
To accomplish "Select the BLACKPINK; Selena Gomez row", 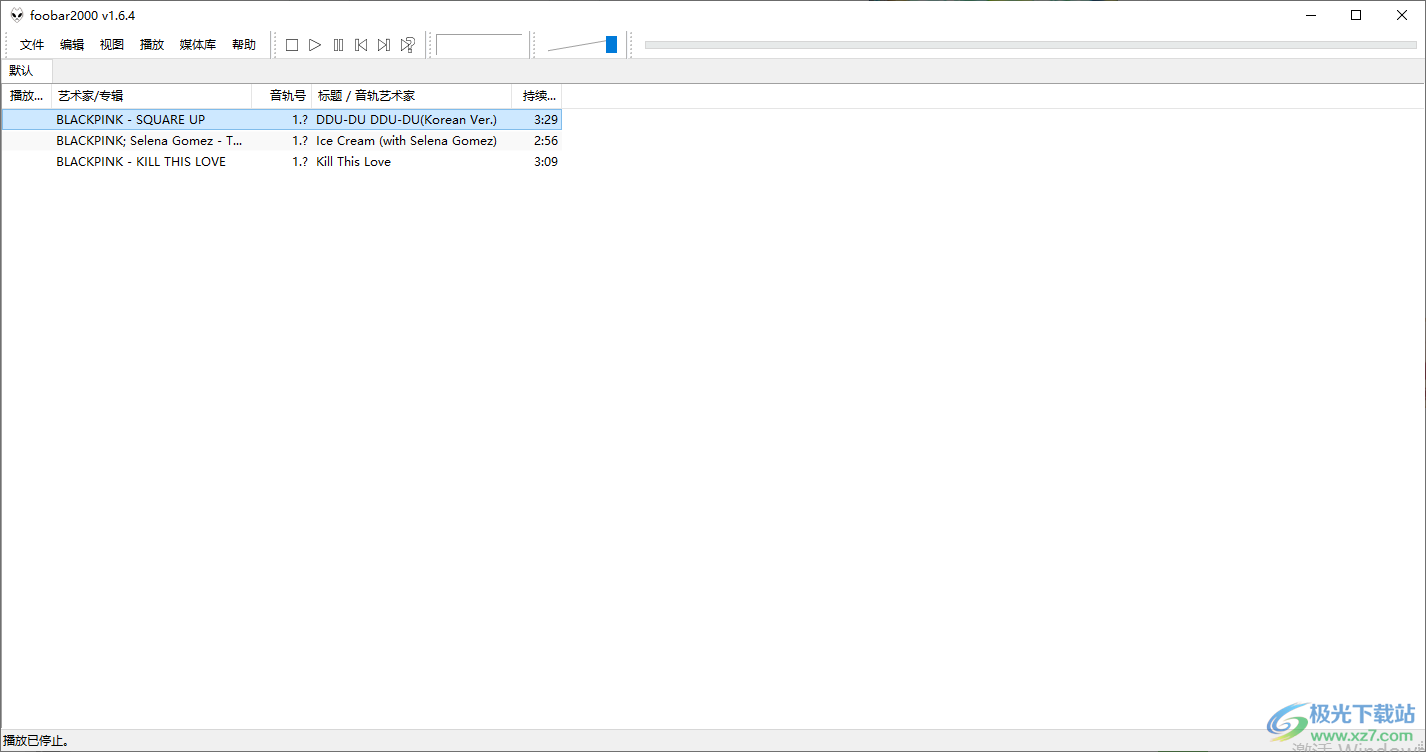I will [281, 141].
